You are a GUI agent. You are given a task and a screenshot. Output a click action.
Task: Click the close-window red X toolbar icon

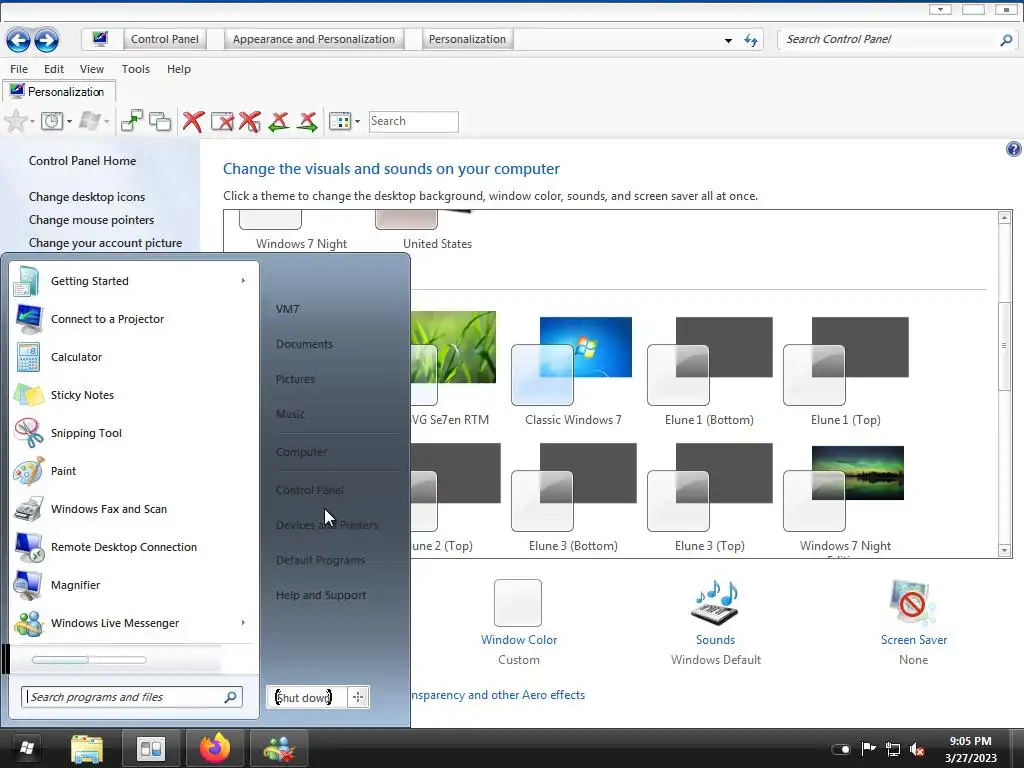point(222,121)
